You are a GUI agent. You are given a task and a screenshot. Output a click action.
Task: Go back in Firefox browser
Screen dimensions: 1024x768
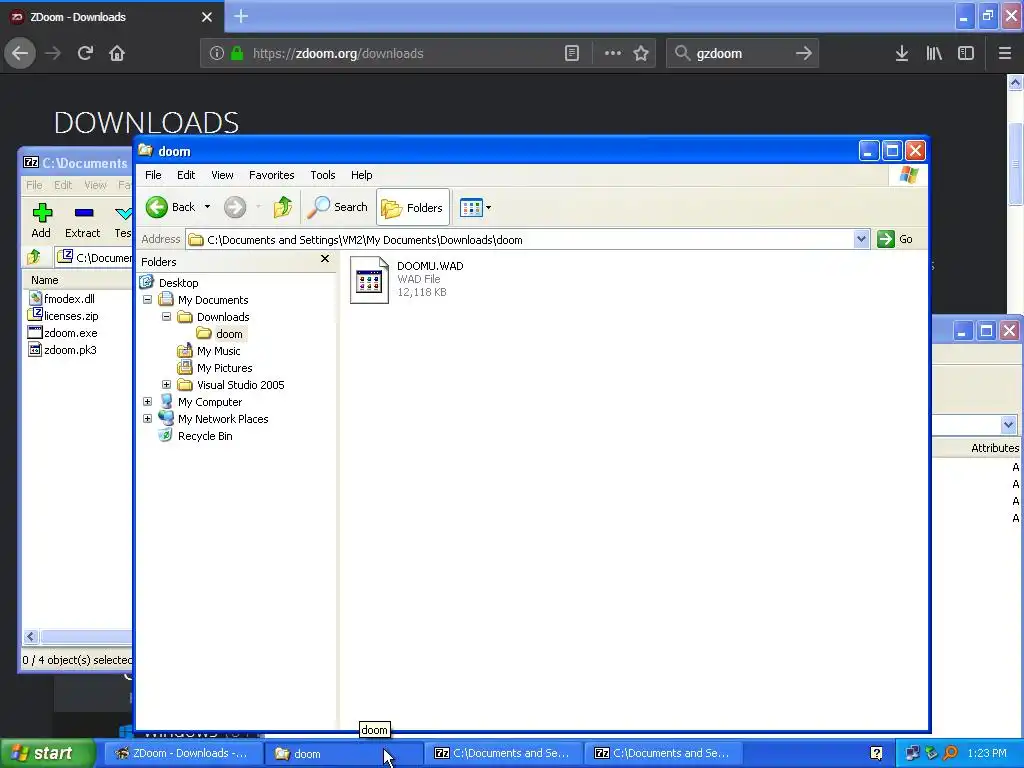coord(20,54)
